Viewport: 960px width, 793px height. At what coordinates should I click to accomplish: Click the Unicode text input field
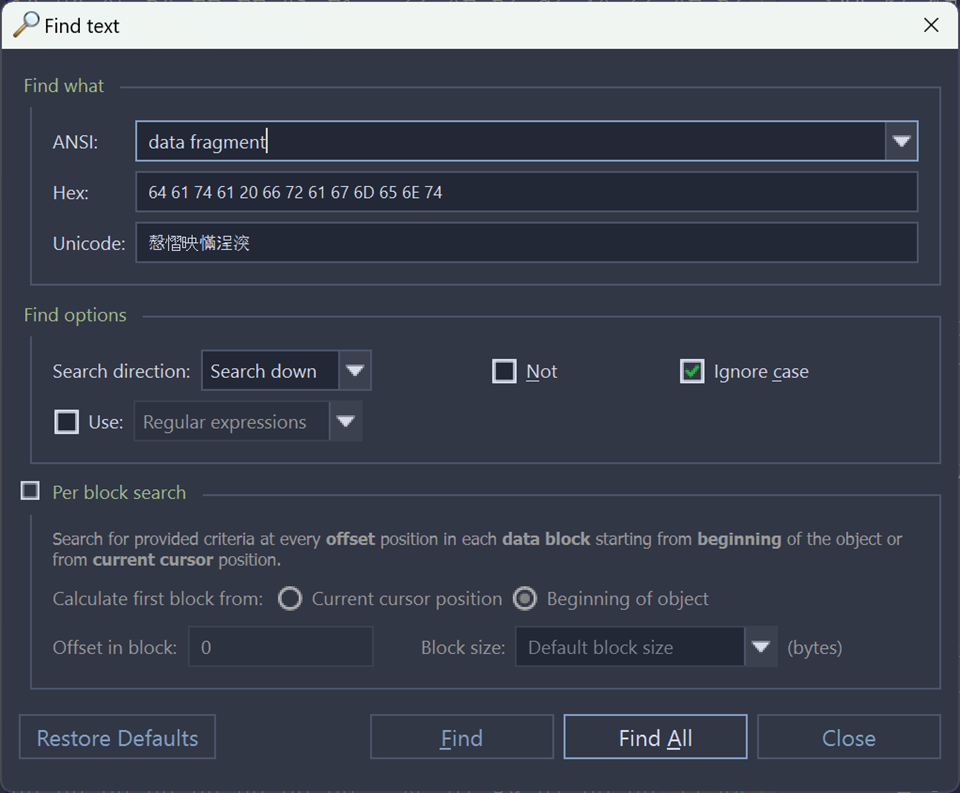coord(526,243)
